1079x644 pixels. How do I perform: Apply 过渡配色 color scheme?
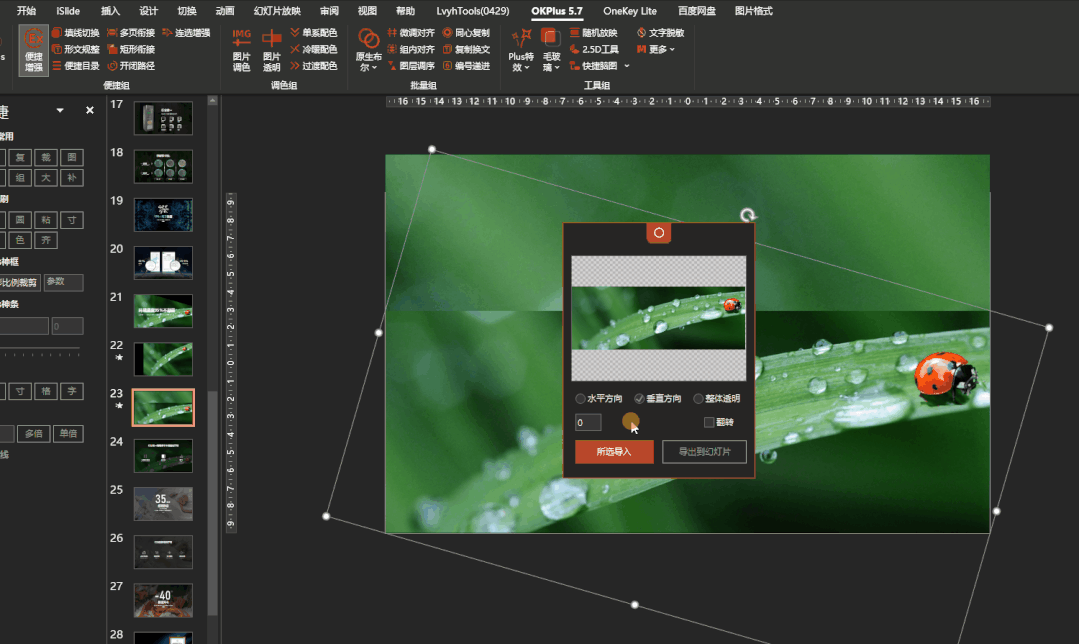[x=314, y=65]
